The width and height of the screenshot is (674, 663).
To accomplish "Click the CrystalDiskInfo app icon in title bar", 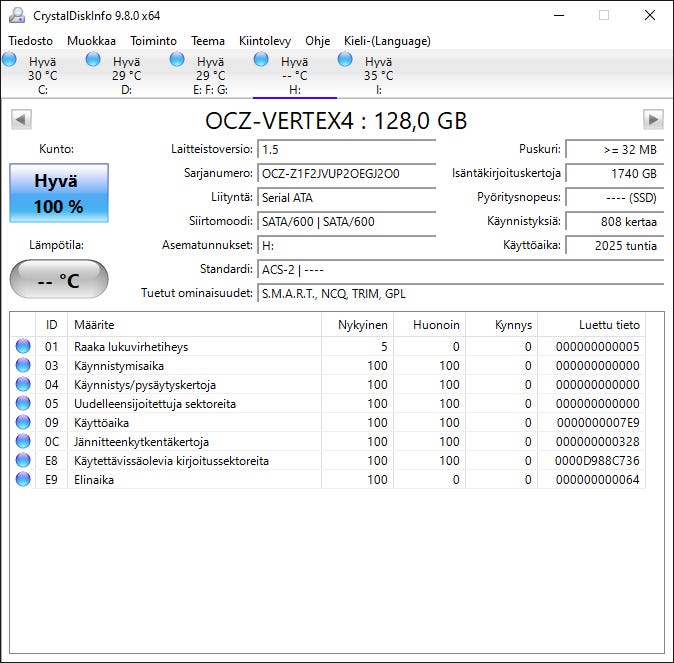I will 17,15.
